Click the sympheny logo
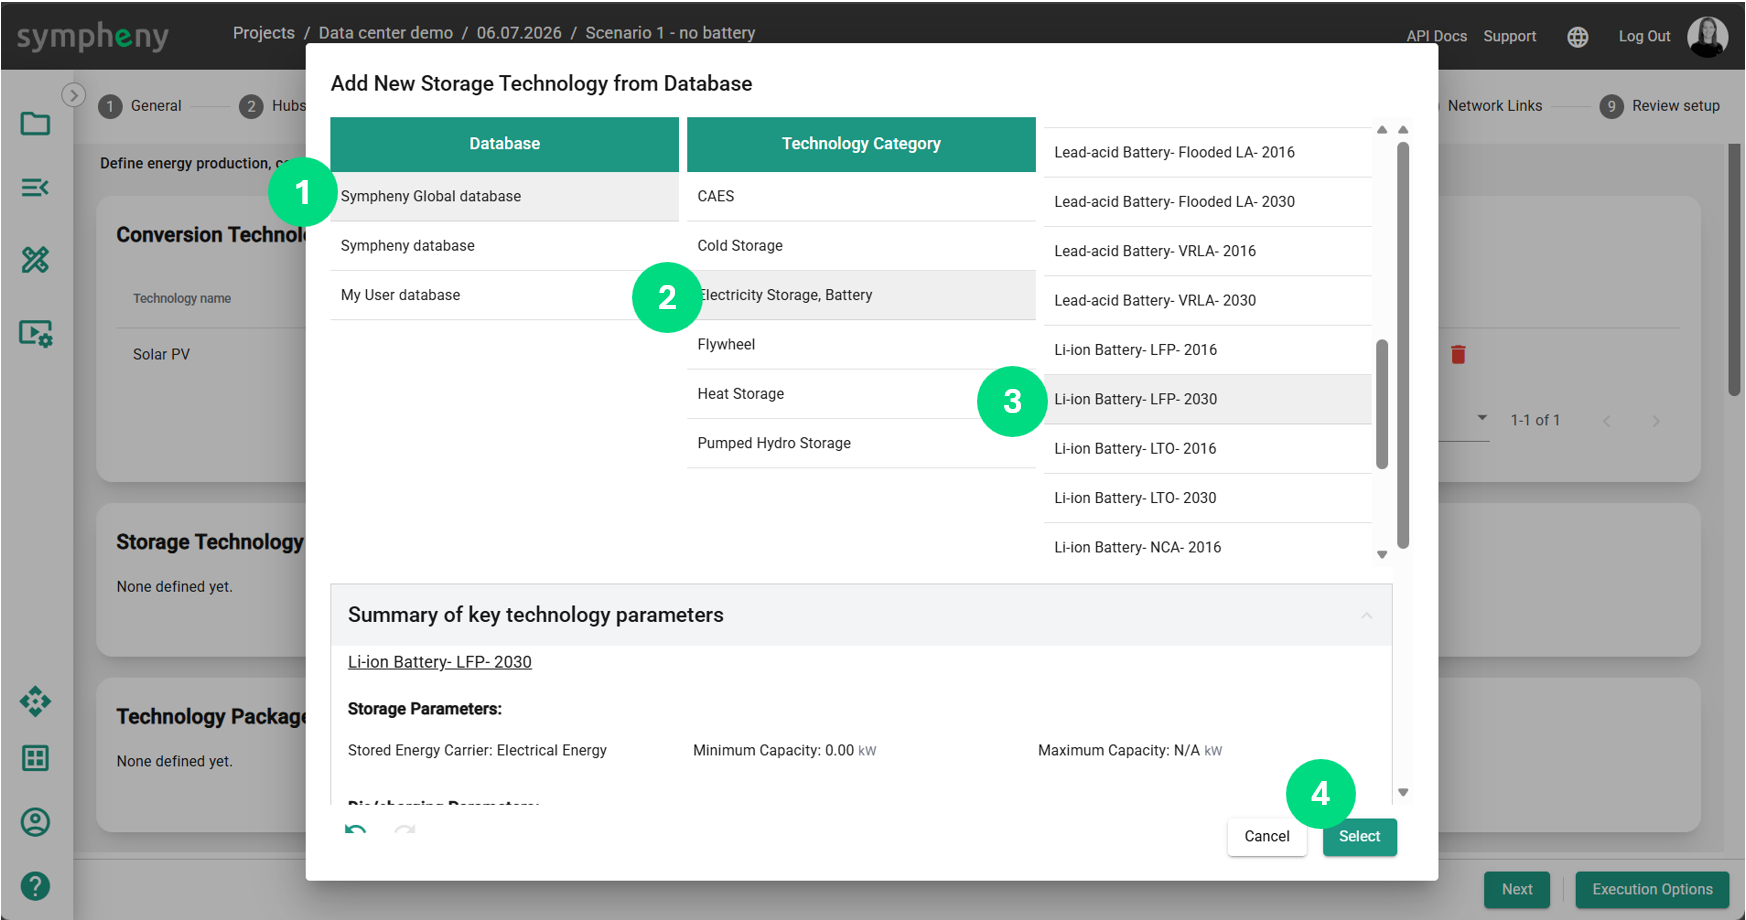Image resolution: width=1746 pixels, height=920 pixels. point(93,37)
